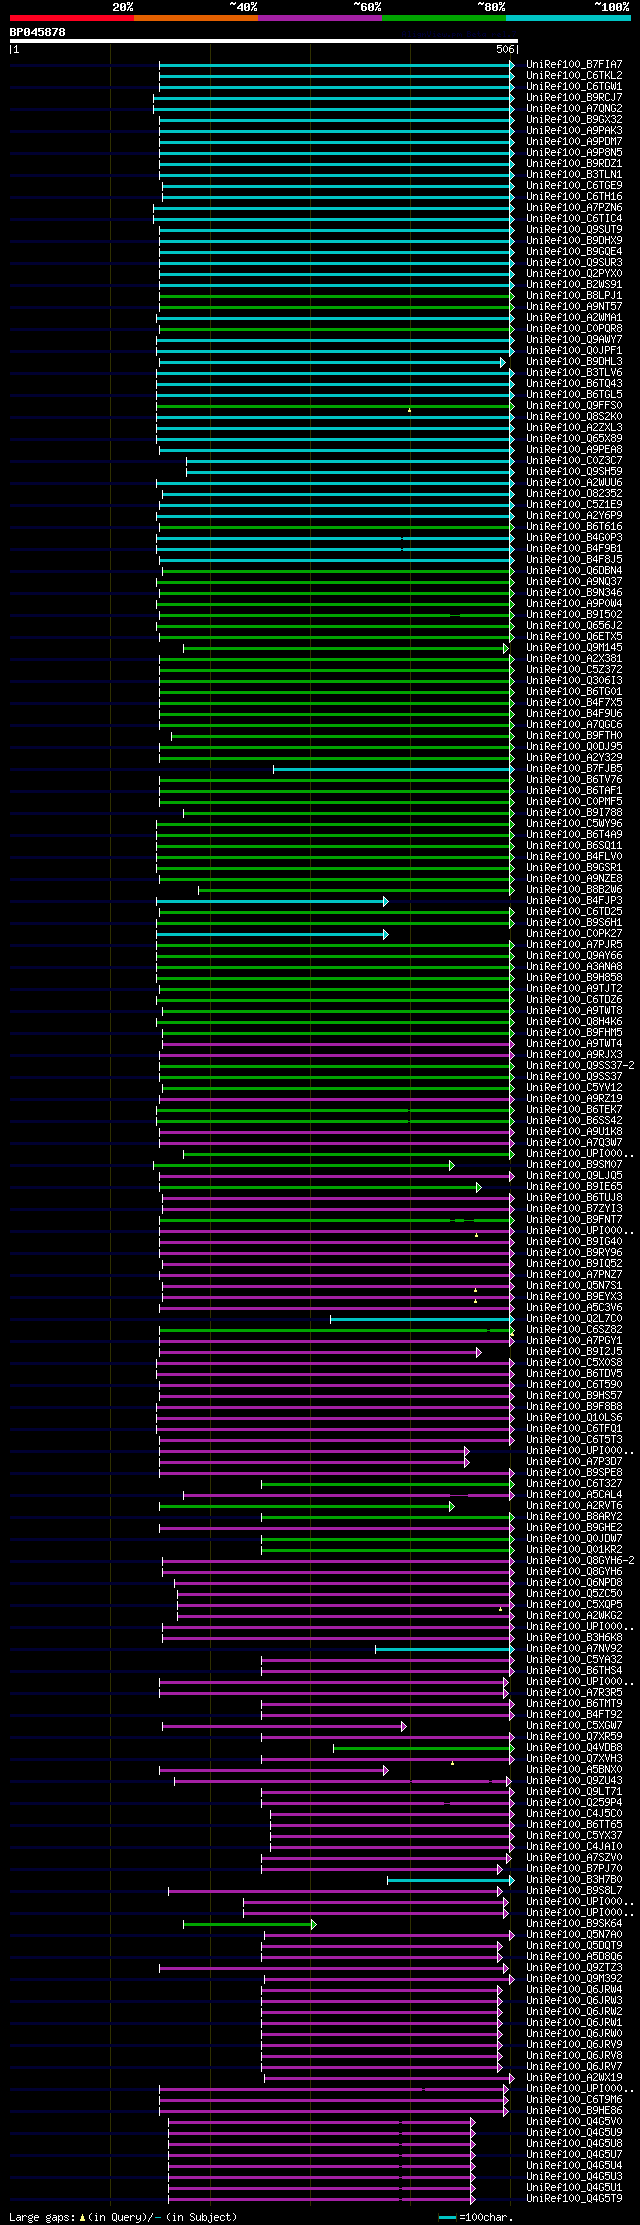The height and width of the screenshot is (2225, 640).
Task: Click the orange ~40% identity legend segment
Action: [196, 18]
